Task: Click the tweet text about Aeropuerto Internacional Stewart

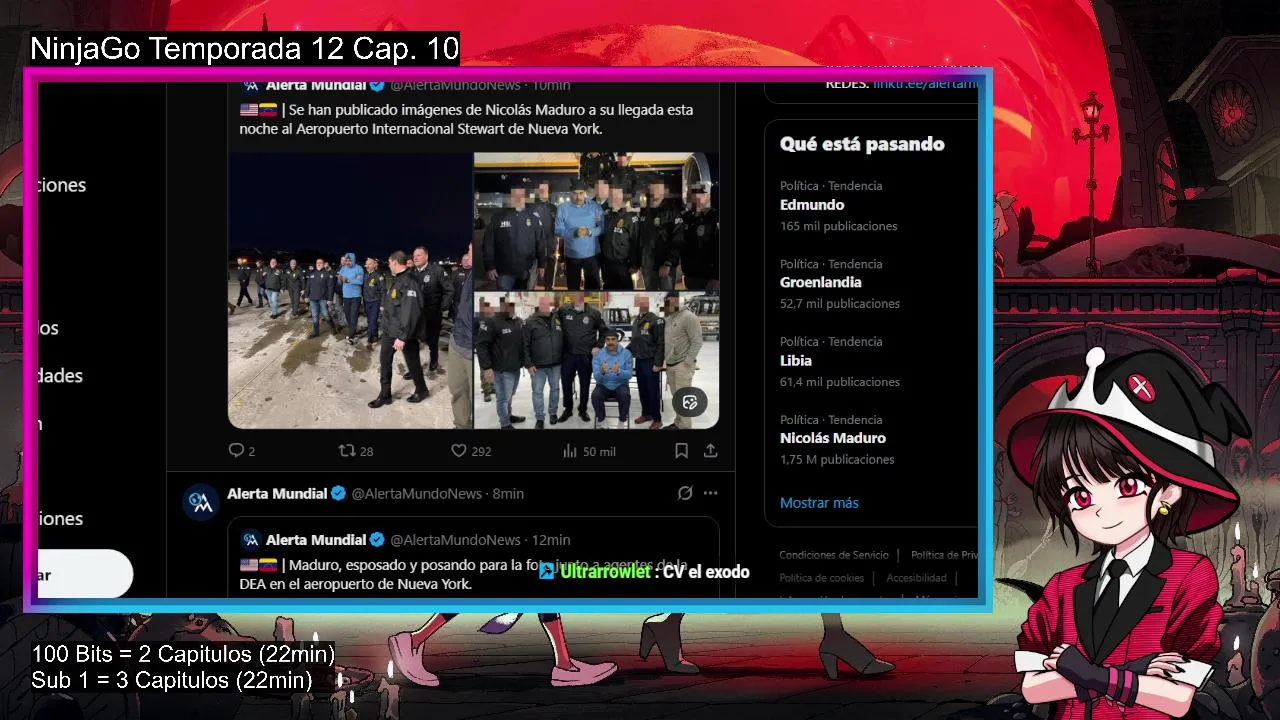Action: 466,119
